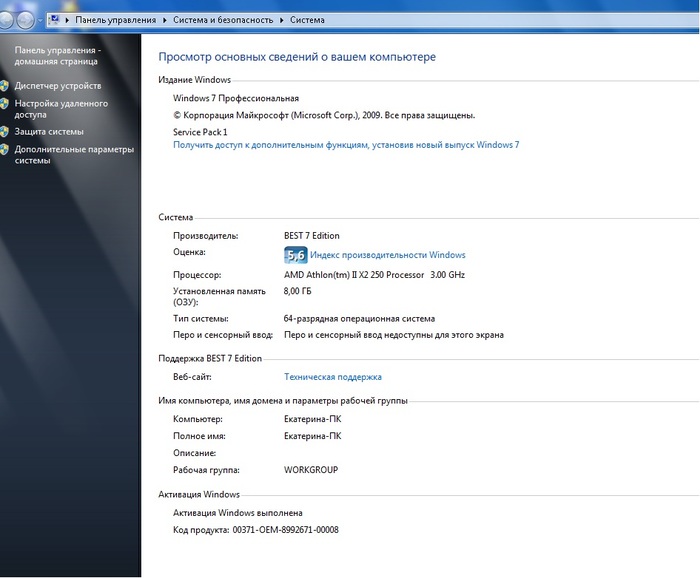The height and width of the screenshot is (578, 700).
Task: Click shield icon beside Настройка удаленного доступа
Action: [x=5, y=103]
